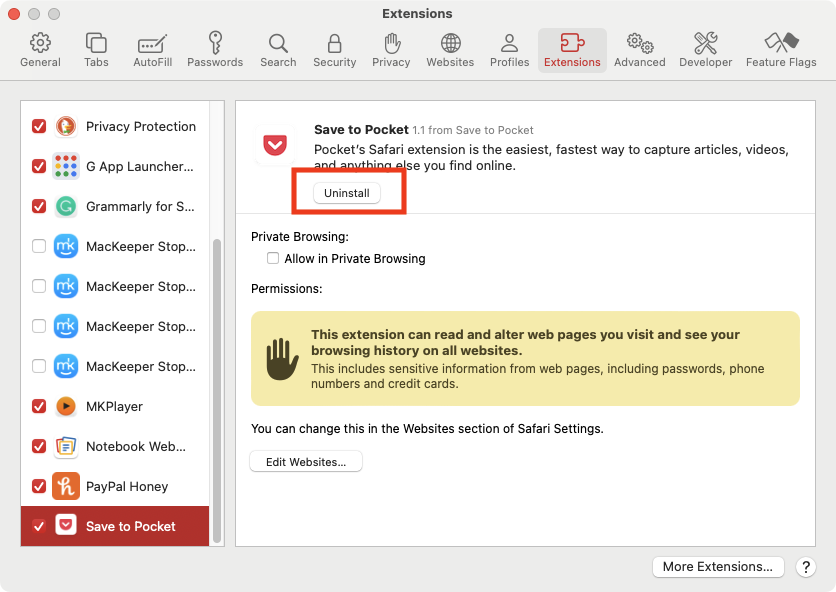Open help with the question mark button

tap(806, 566)
